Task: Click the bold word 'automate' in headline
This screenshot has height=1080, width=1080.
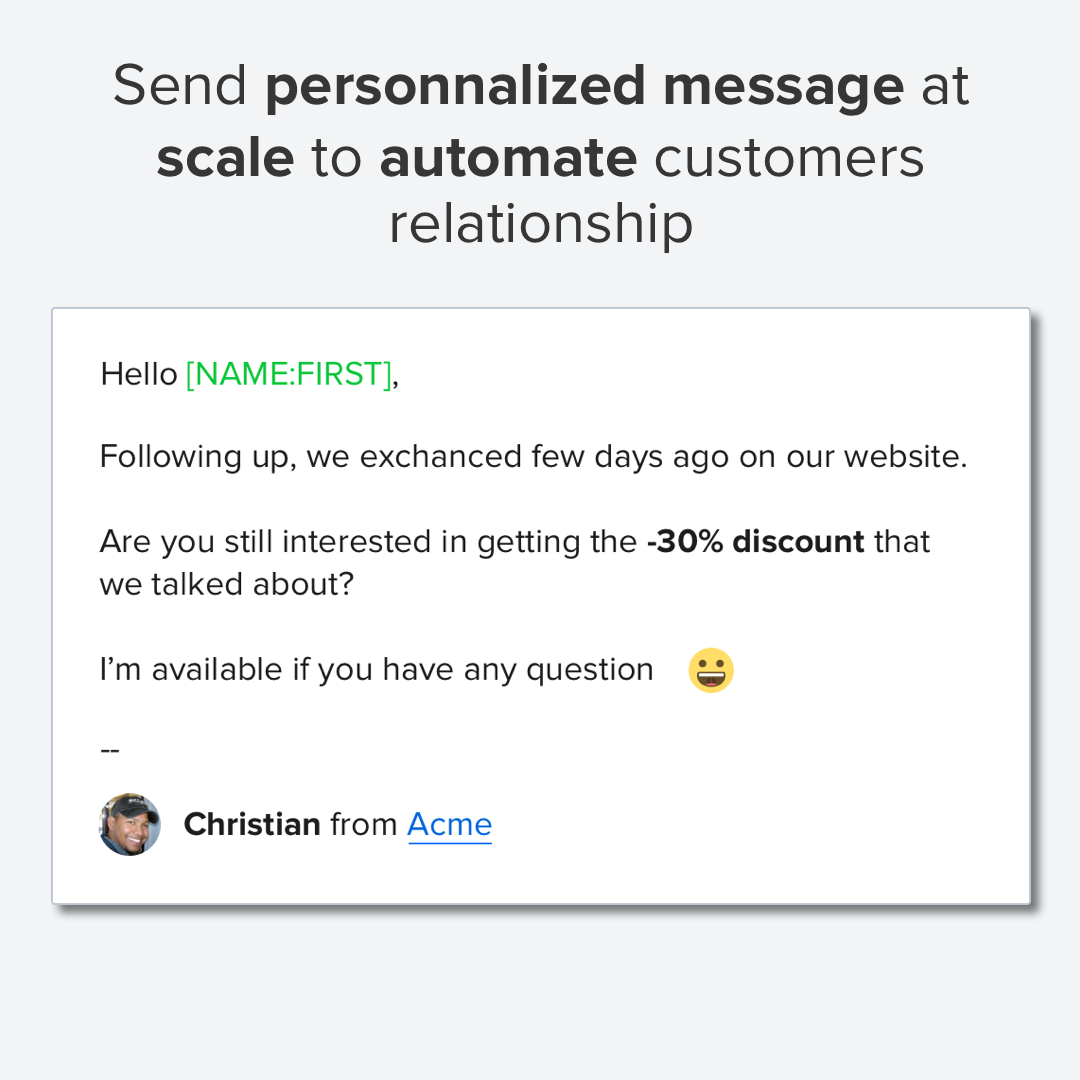Action: (x=508, y=157)
